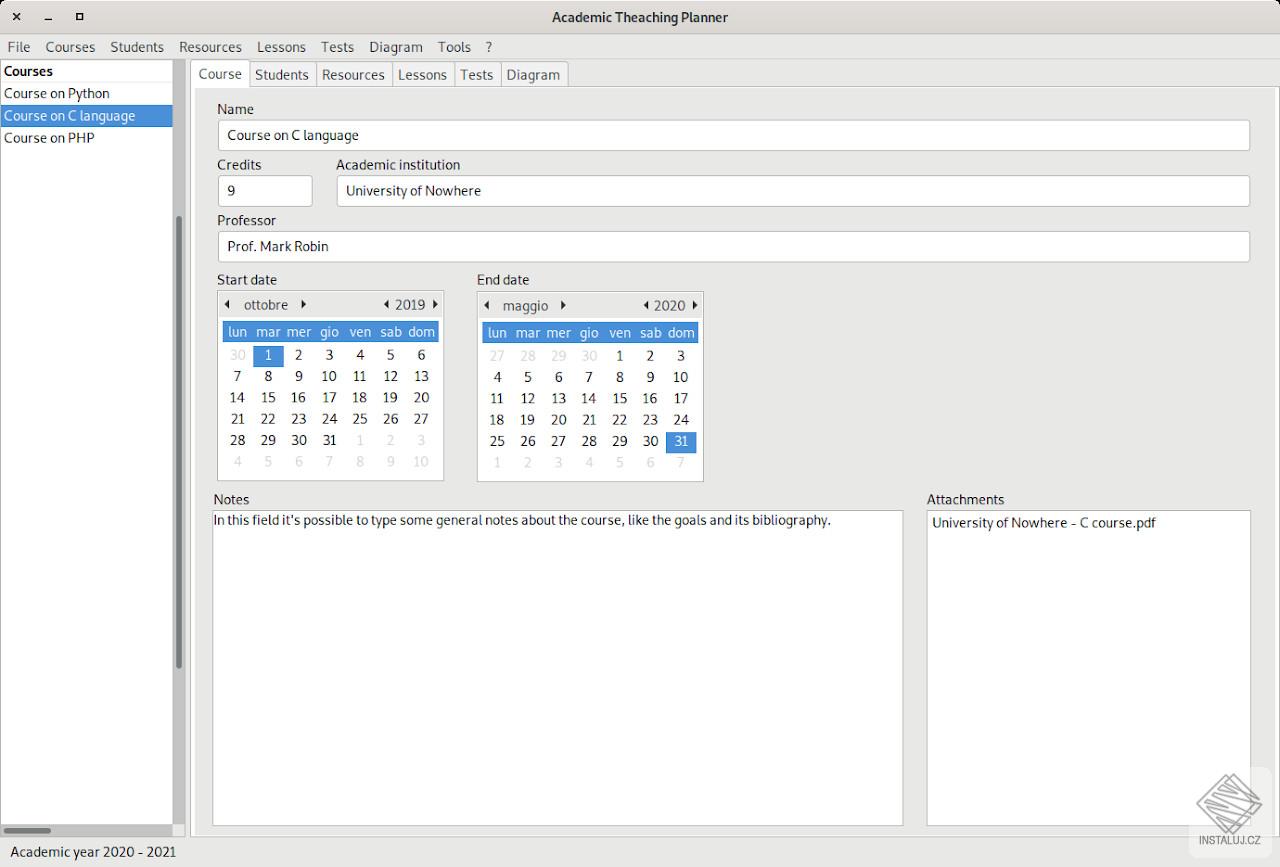Viewport: 1280px width, 867px height.
Task: Click inside the Notes text area
Action: pyautogui.click(x=558, y=668)
